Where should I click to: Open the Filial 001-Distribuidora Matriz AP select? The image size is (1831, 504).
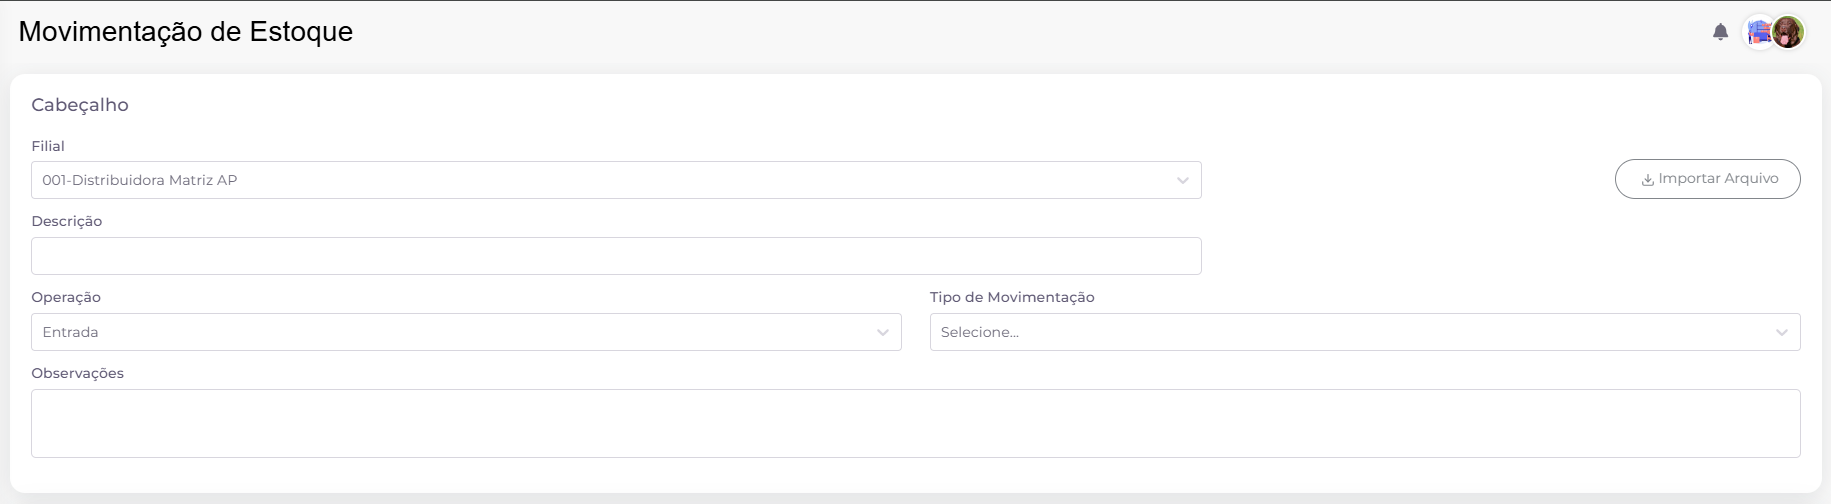pyautogui.click(x=616, y=180)
